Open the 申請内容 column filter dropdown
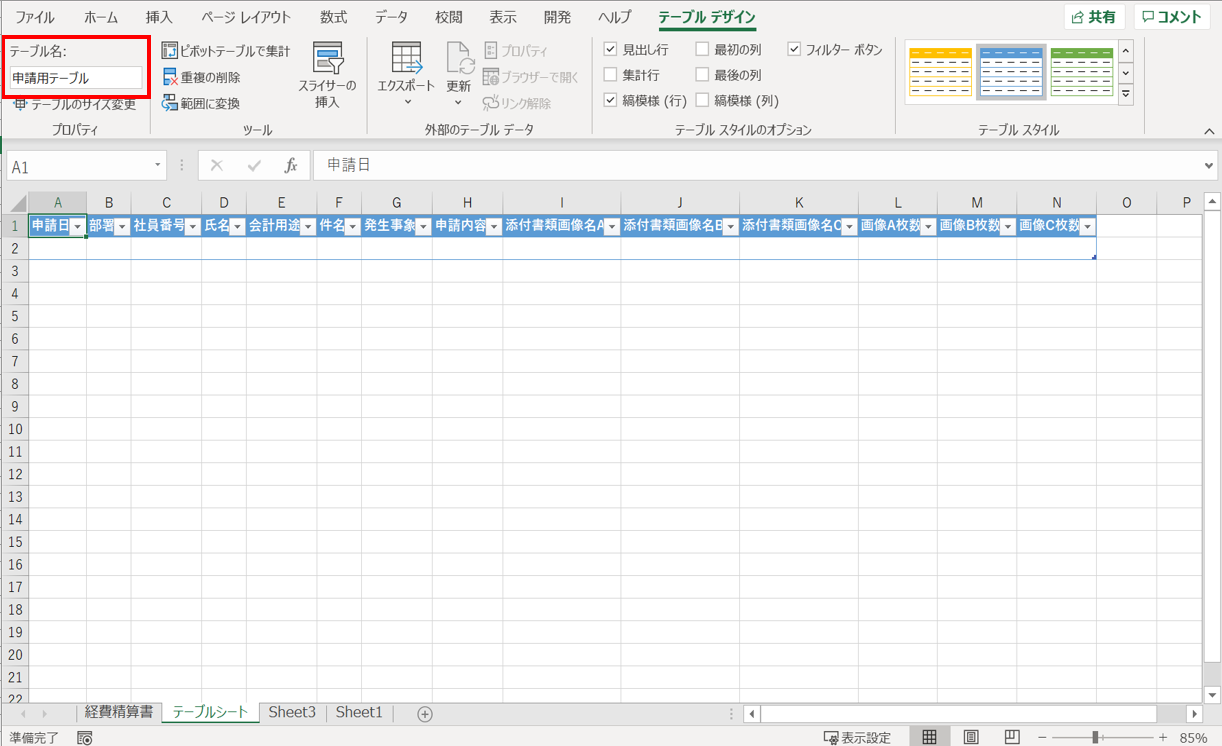This screenshot has height=746, width=1222. [494, 227]
